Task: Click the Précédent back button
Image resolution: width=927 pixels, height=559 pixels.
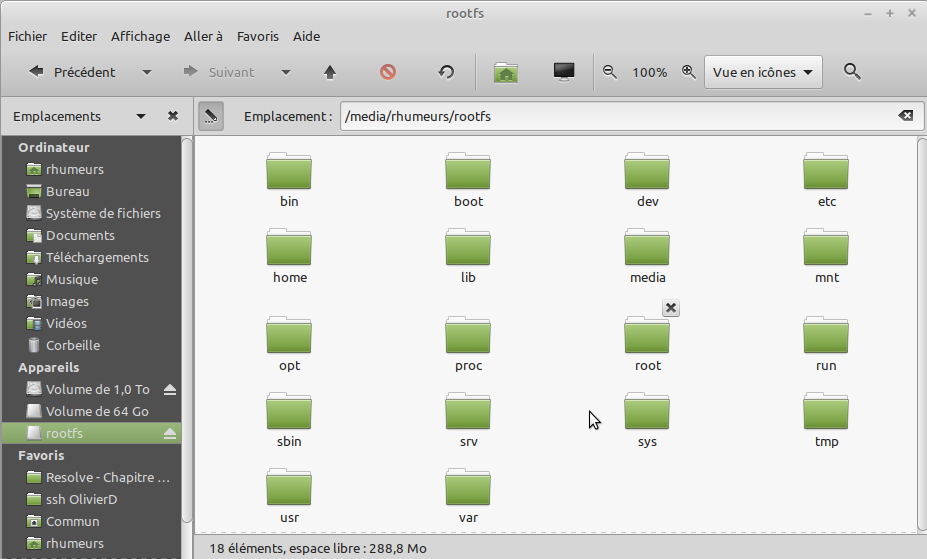Action: click(x=72, y=72)
